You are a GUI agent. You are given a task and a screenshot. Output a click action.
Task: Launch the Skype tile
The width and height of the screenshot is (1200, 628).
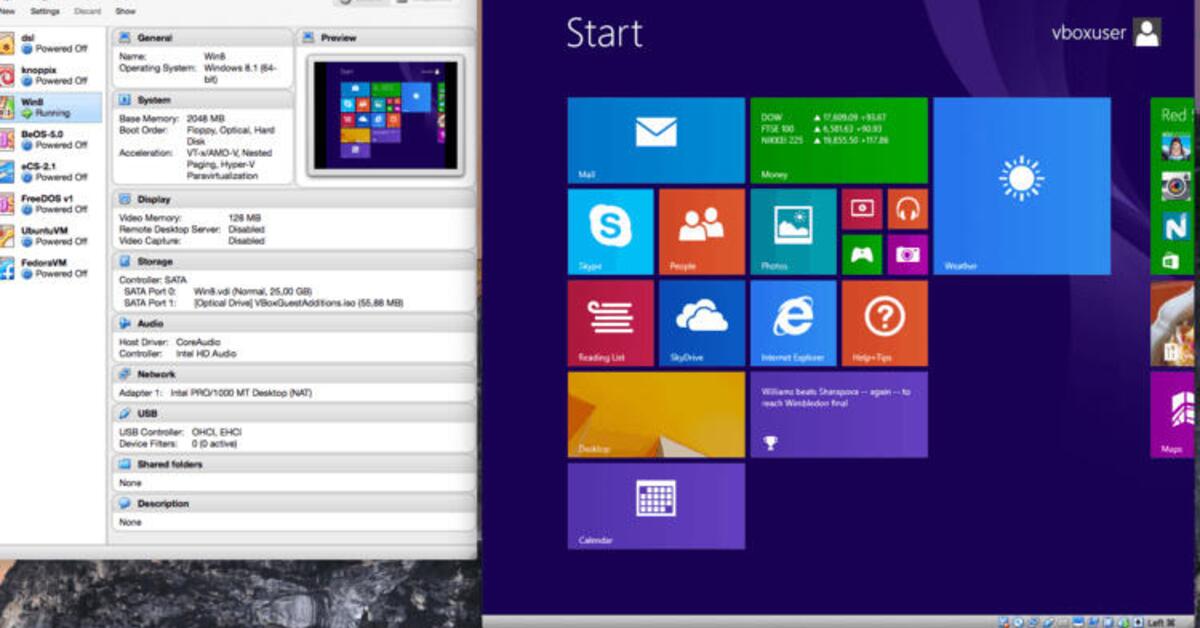point(610,231)
